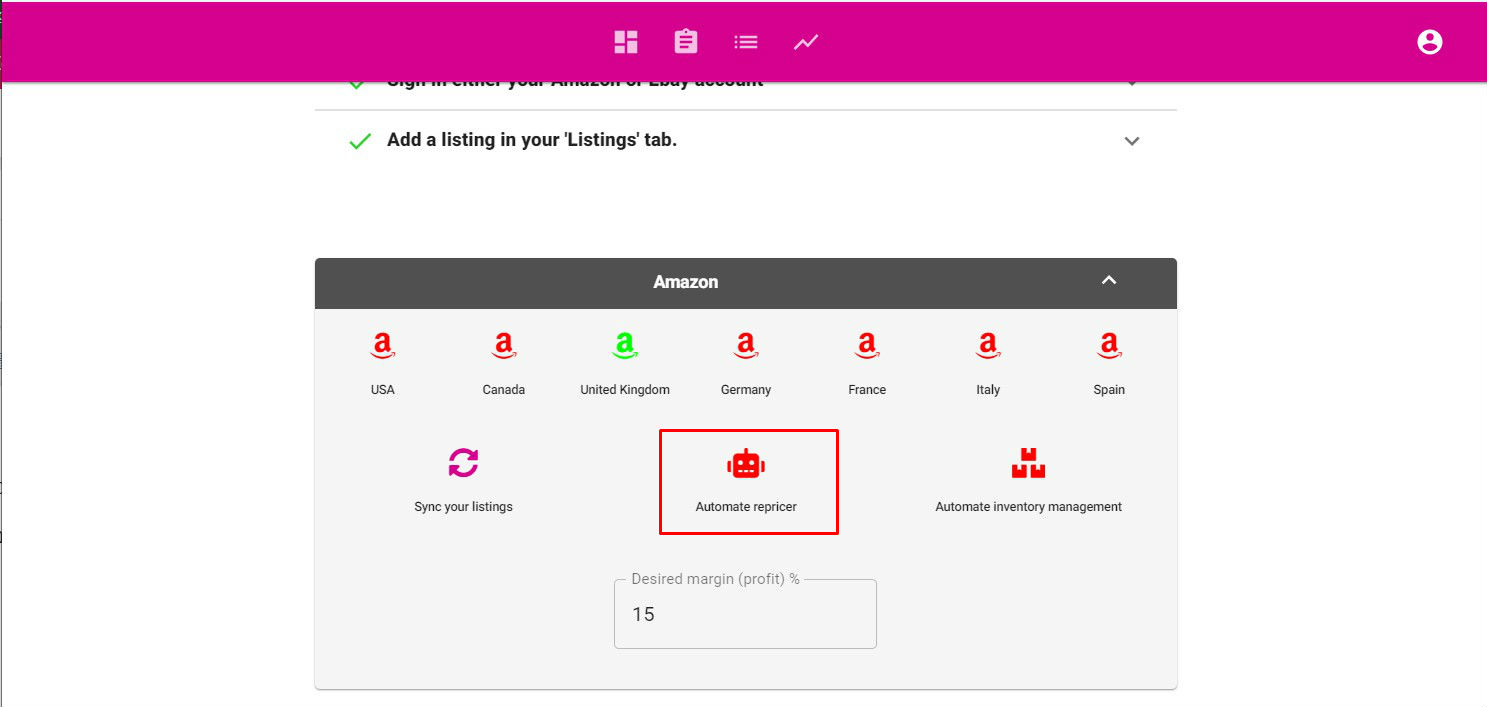Select the Amazon Germany marketplace icon
Viewport: 1487px width, 707px height.
pyautogui.click(x=746, y=346)
